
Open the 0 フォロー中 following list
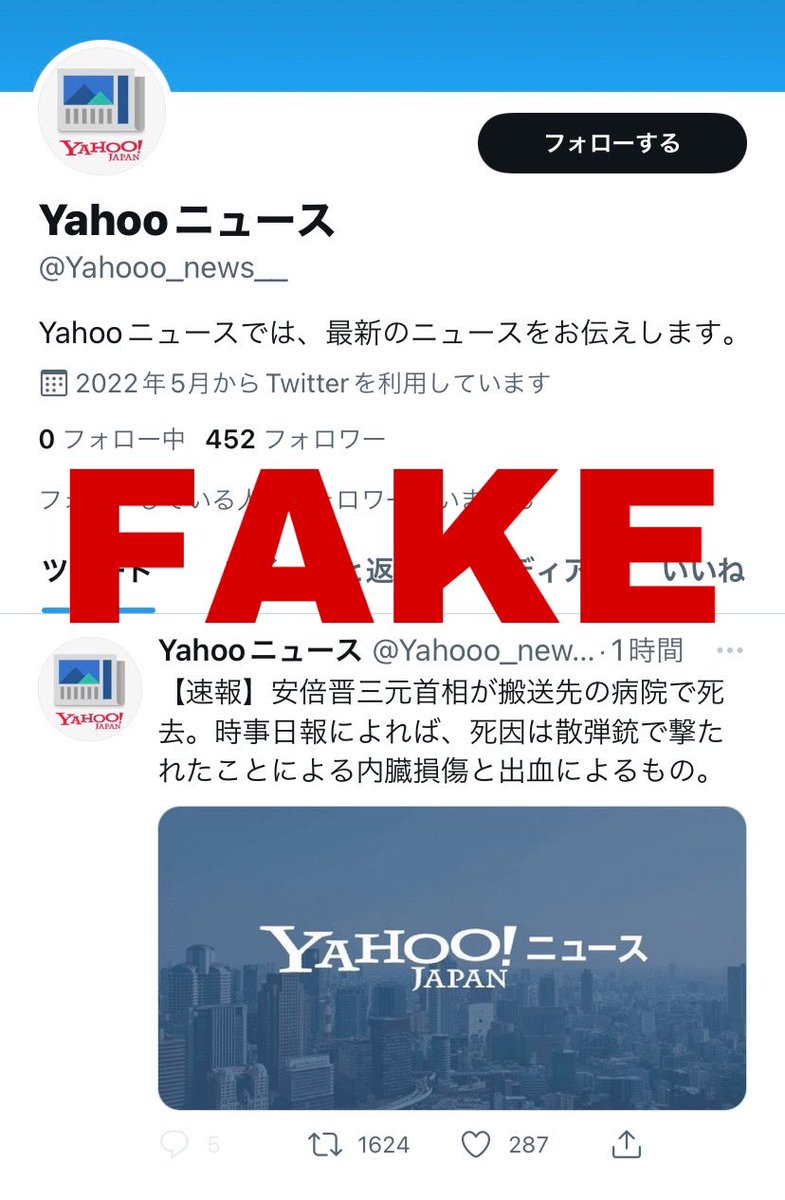pyautogui.click(x=112, y=439)
